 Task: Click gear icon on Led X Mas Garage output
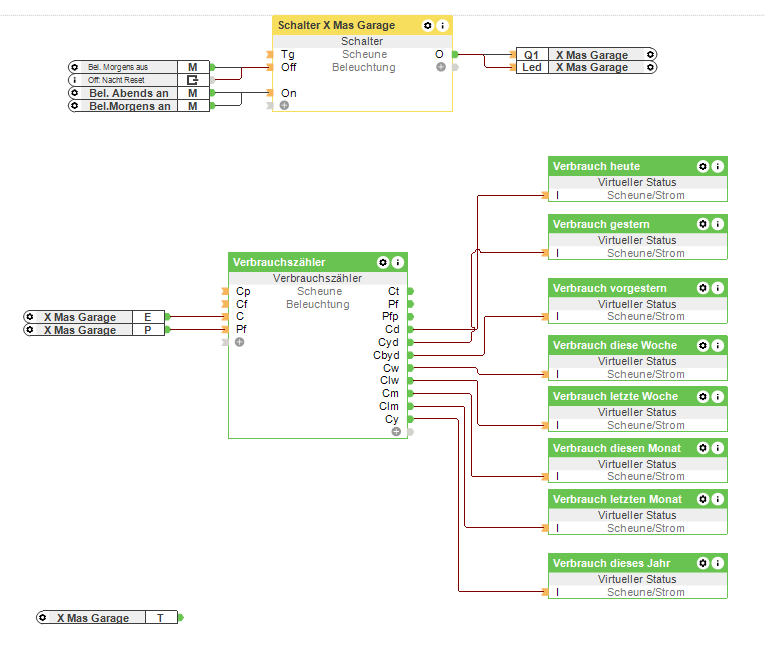coord(650,67)
